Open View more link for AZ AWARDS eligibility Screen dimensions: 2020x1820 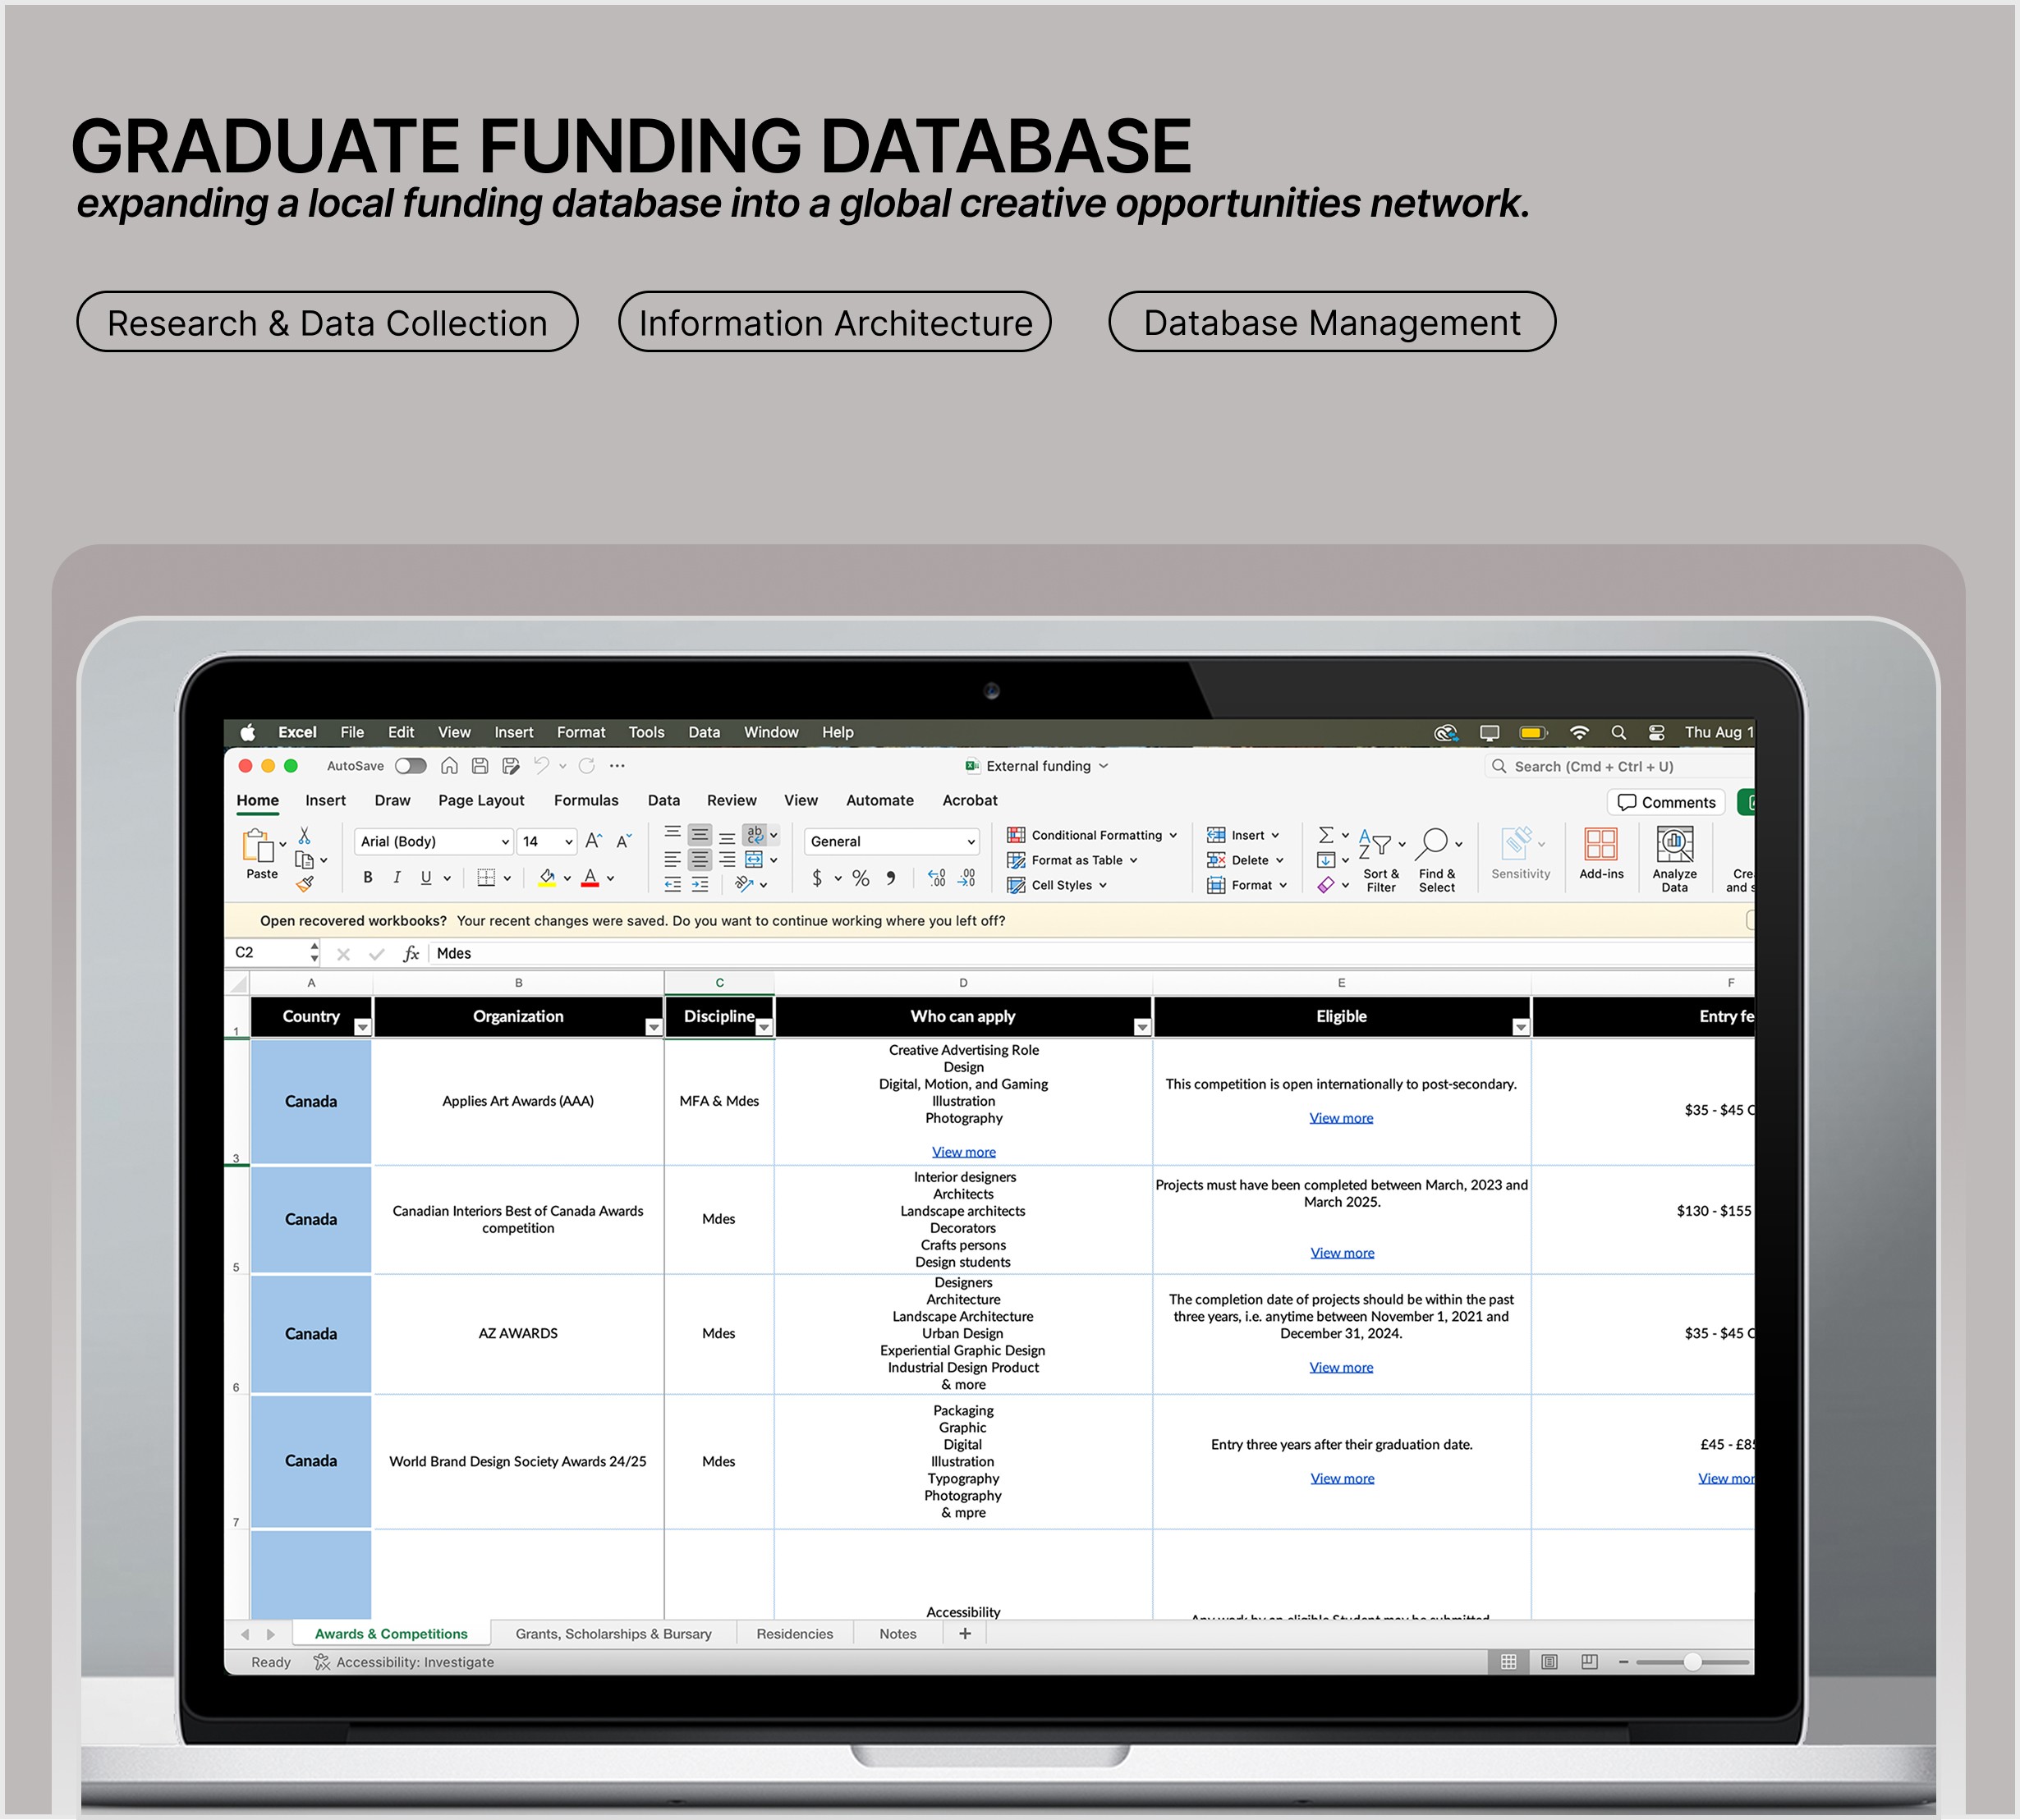click(x=1341, y=1367)
